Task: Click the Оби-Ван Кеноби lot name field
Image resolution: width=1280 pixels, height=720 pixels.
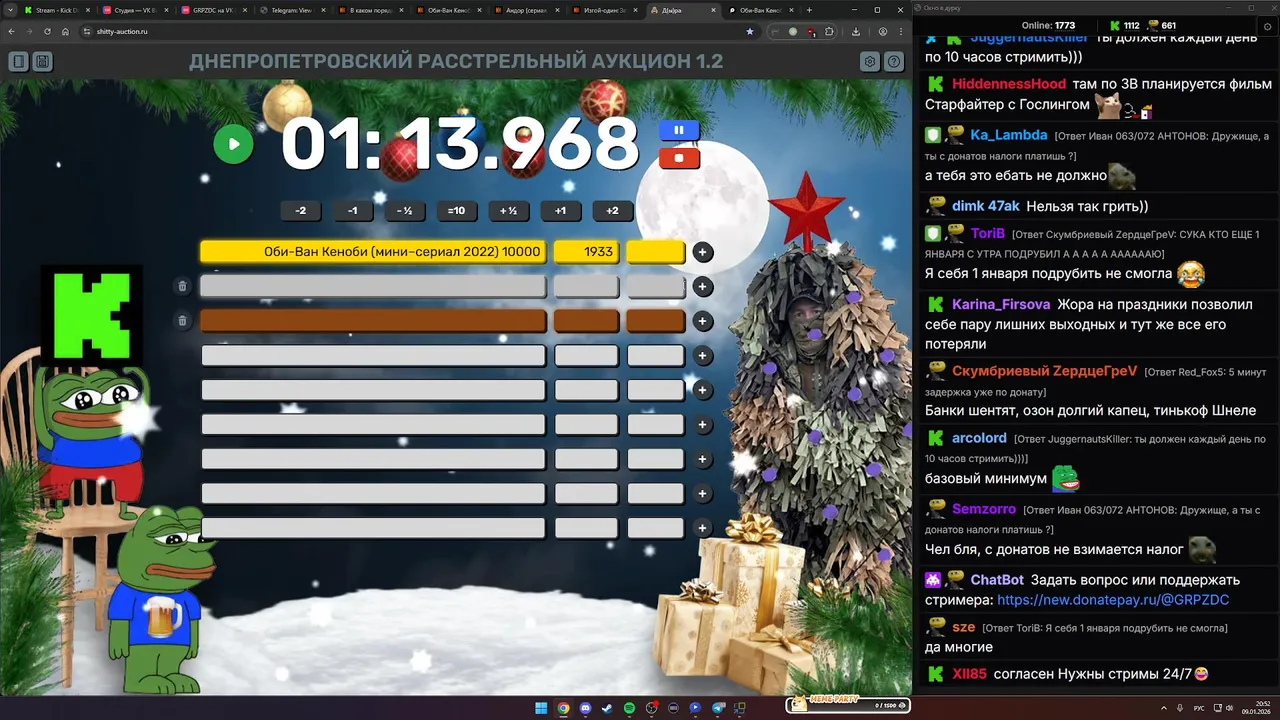Action: tap(373, 252)
